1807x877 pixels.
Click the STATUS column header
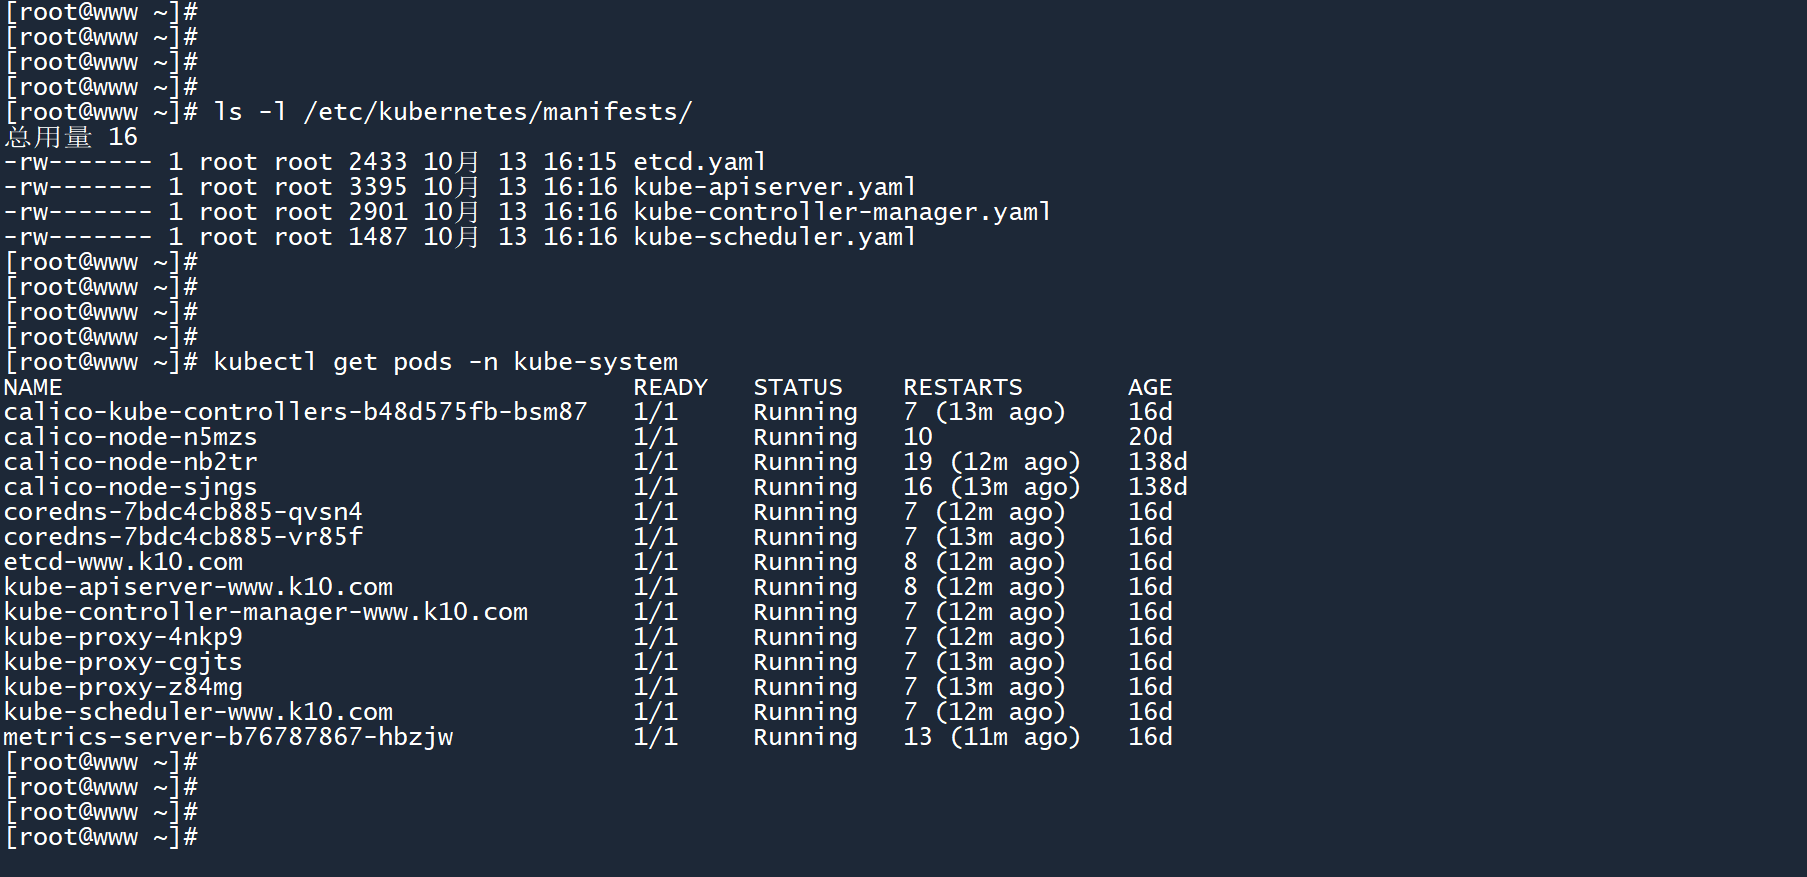(797, 387)
